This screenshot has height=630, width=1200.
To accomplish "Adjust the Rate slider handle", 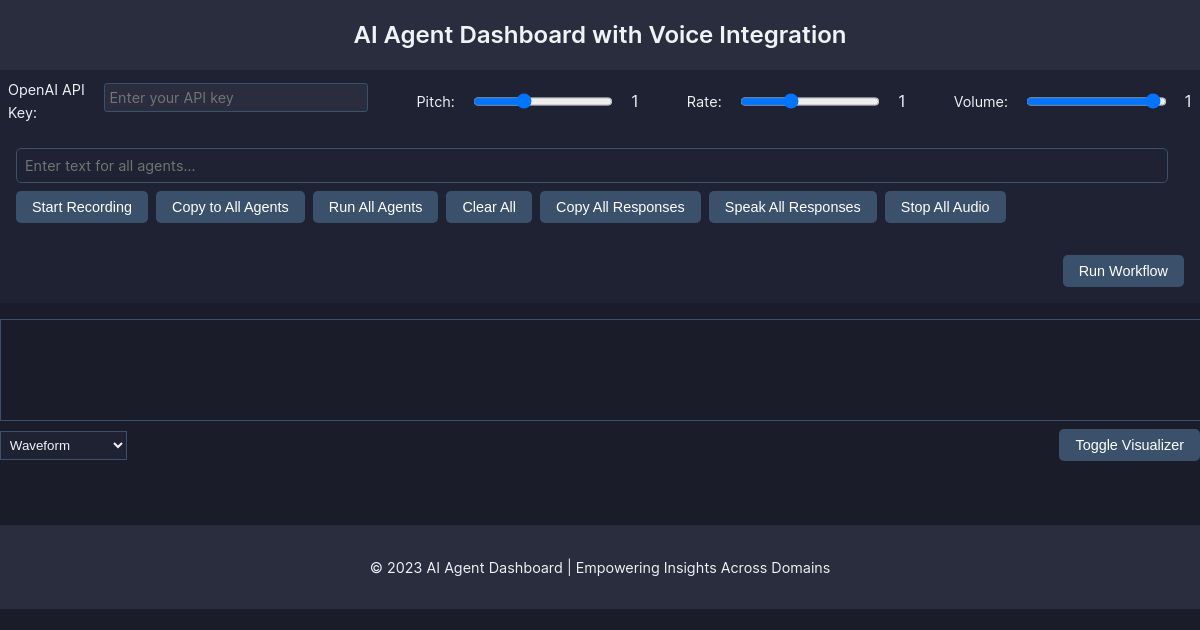I will coord(792,101).
